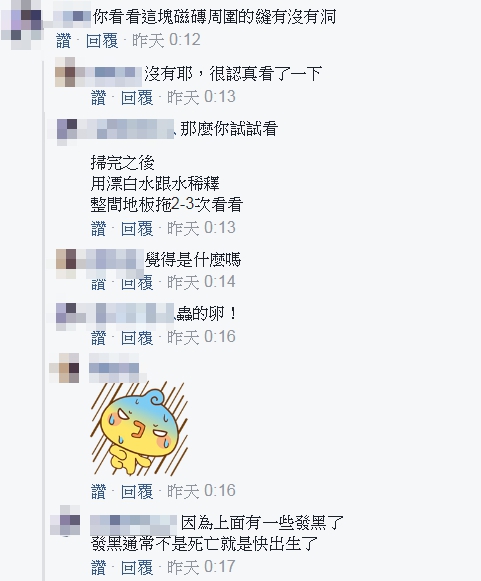Viewport: 481px width, 581px height.
Task: Click 回覆 under 覺得是什麼嗎 comment
Action: tap(137, 283)
